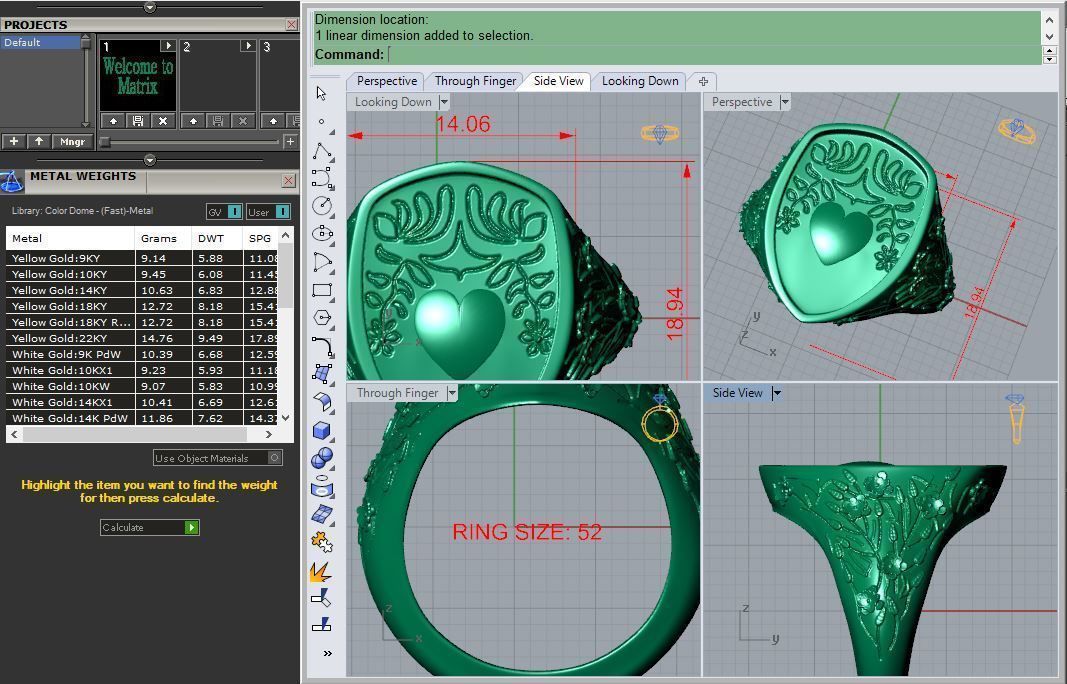Click plus button right of project slider
The width and height of the screenshot is (1067, 684).
tap(290, 142)
